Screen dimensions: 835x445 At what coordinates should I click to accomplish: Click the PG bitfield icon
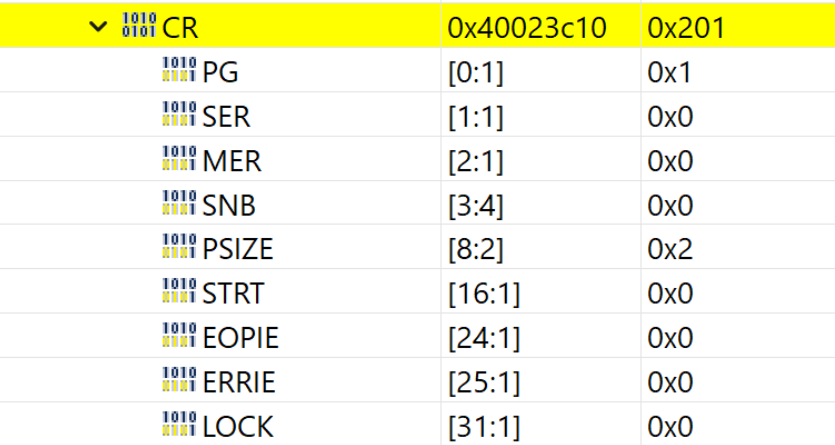click(x=179, y=72)
